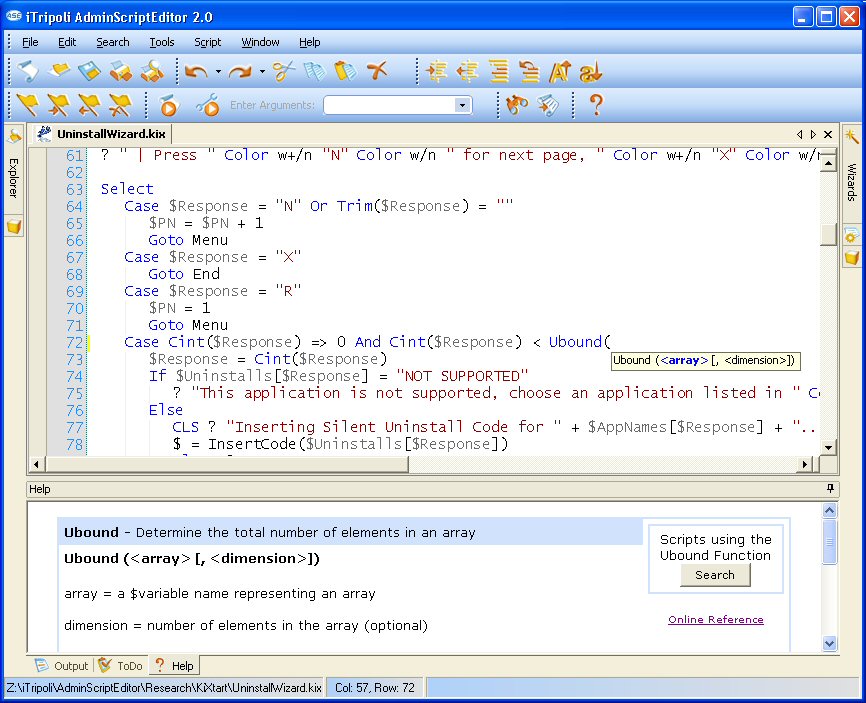This screenshot has width=866, height=703.
Task: Click the gear document icon under Wizards
Action: tap(851, 236)
